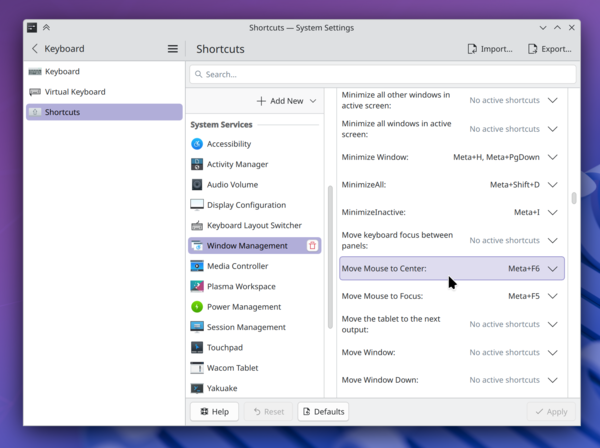Expand the Move Mouse to Center shortcut
Viewport: 600px width, 448px height.
(553, 268)
